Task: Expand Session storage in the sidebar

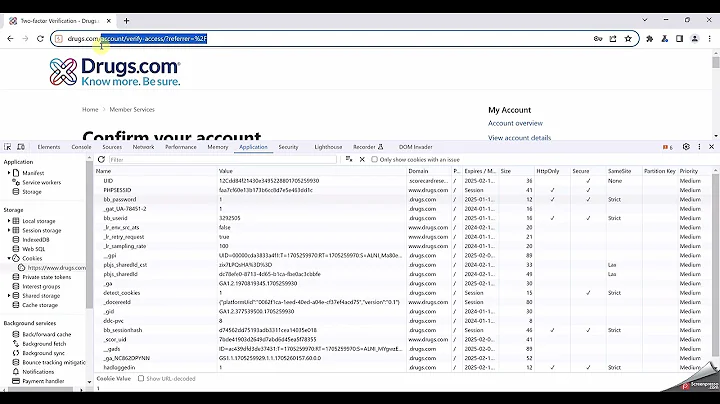Action: (9, 230)
